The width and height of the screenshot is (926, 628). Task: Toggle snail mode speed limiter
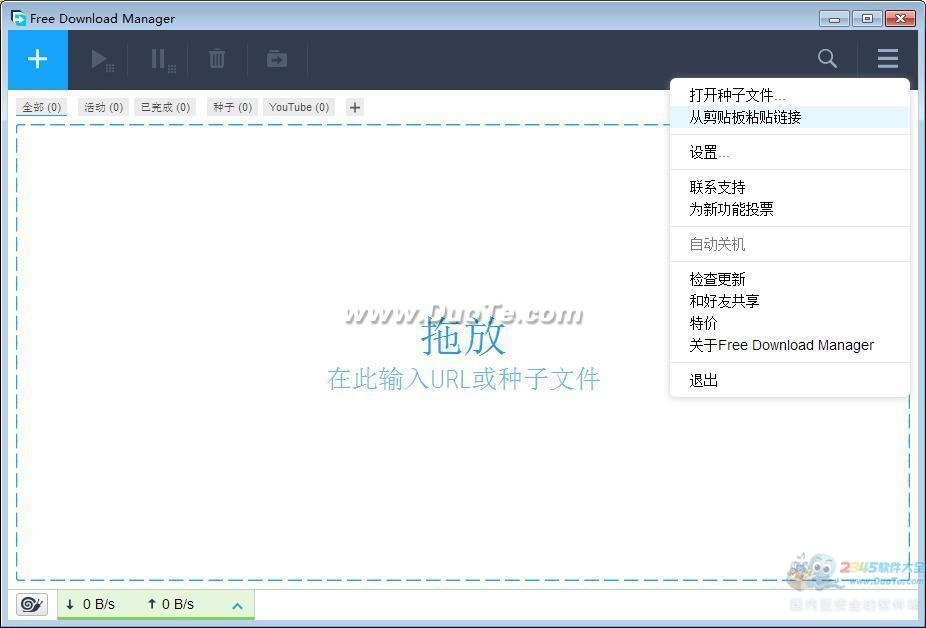pyautogui.click(x=32, y=604)
